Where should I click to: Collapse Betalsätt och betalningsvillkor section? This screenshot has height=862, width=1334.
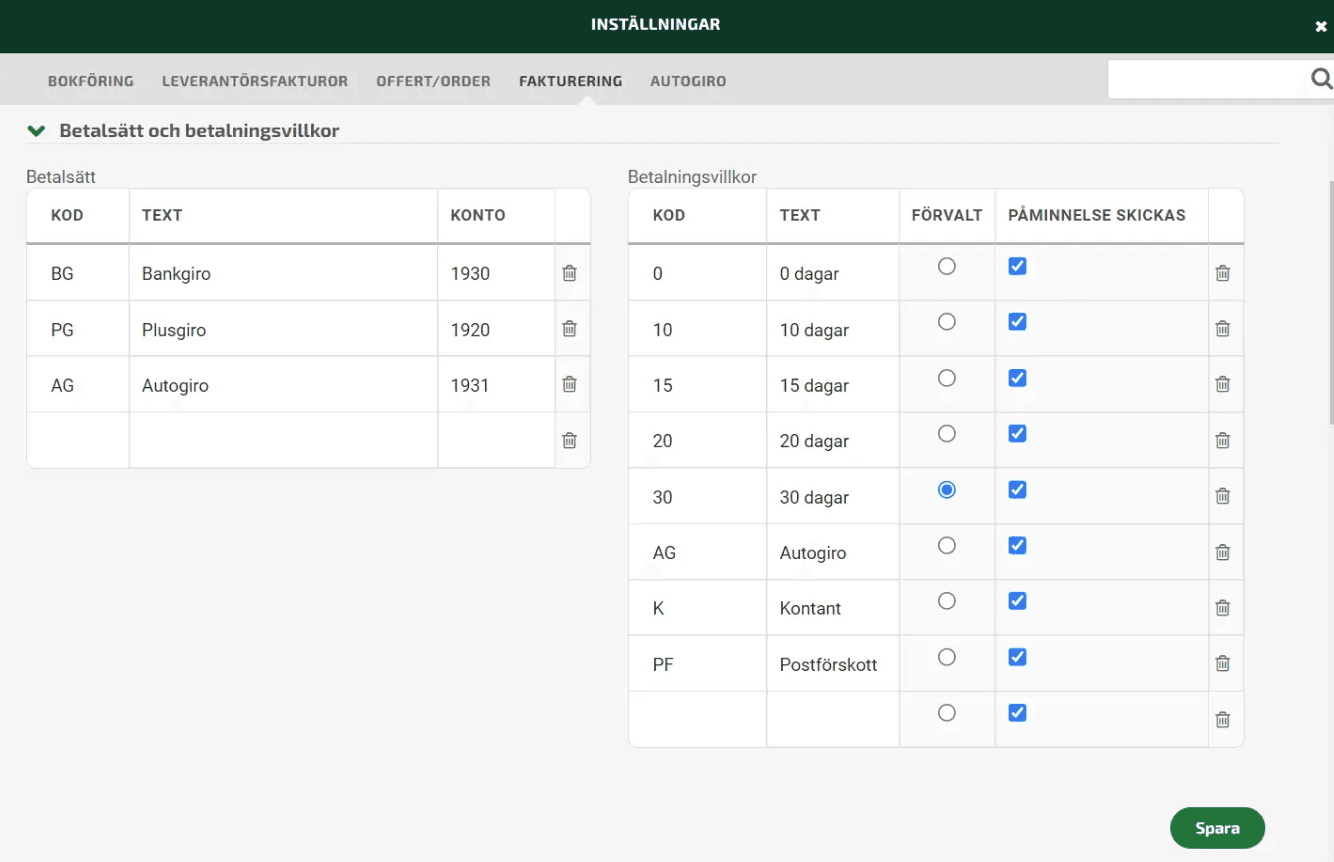click(37, 131)
